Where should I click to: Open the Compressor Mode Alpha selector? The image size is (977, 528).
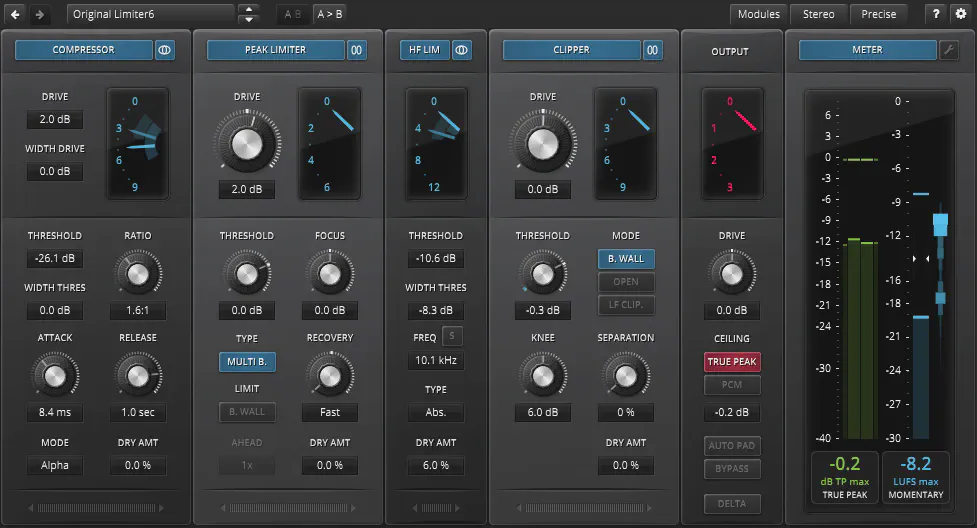click(55, 465)
